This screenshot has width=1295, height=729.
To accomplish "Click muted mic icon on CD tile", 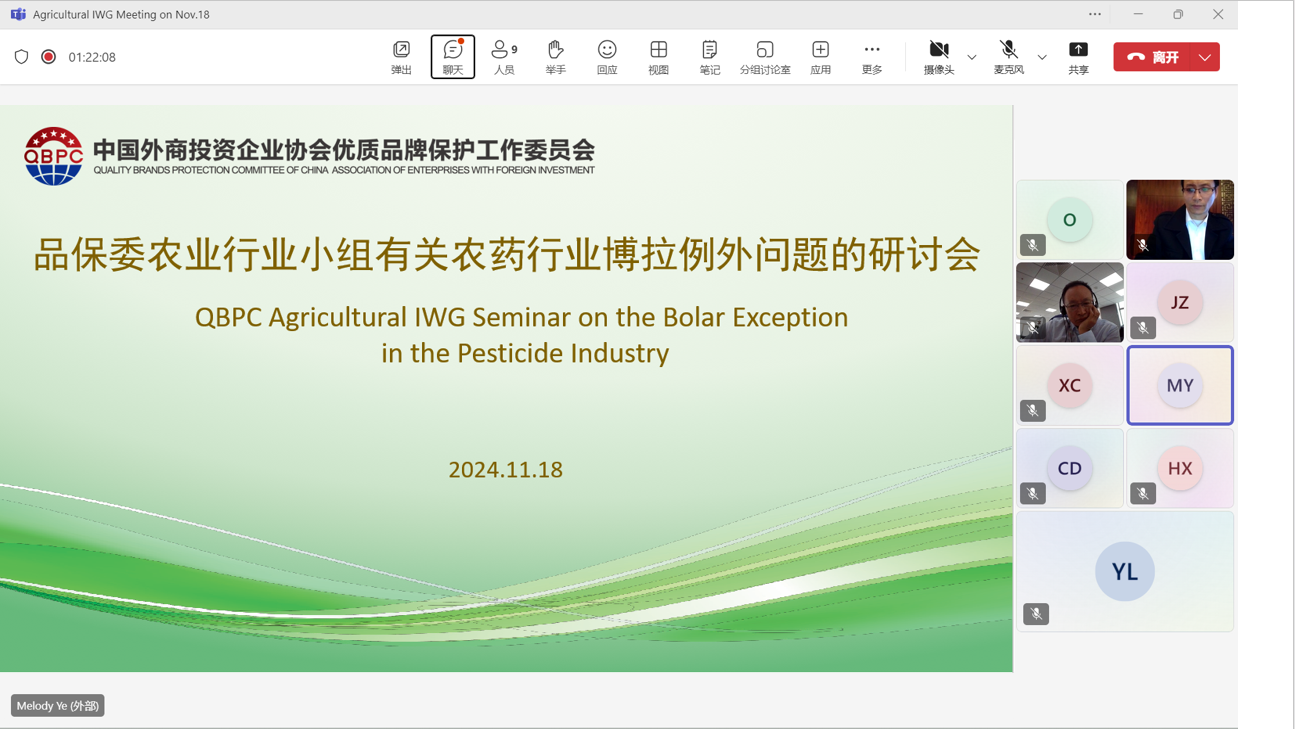I will 1033,493.
